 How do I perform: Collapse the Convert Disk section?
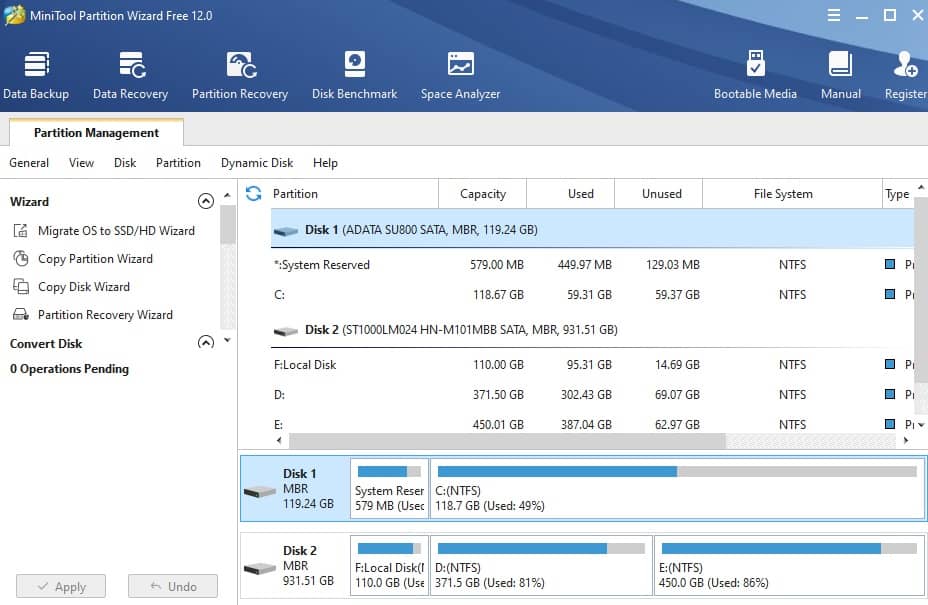(x=205, y=343)
